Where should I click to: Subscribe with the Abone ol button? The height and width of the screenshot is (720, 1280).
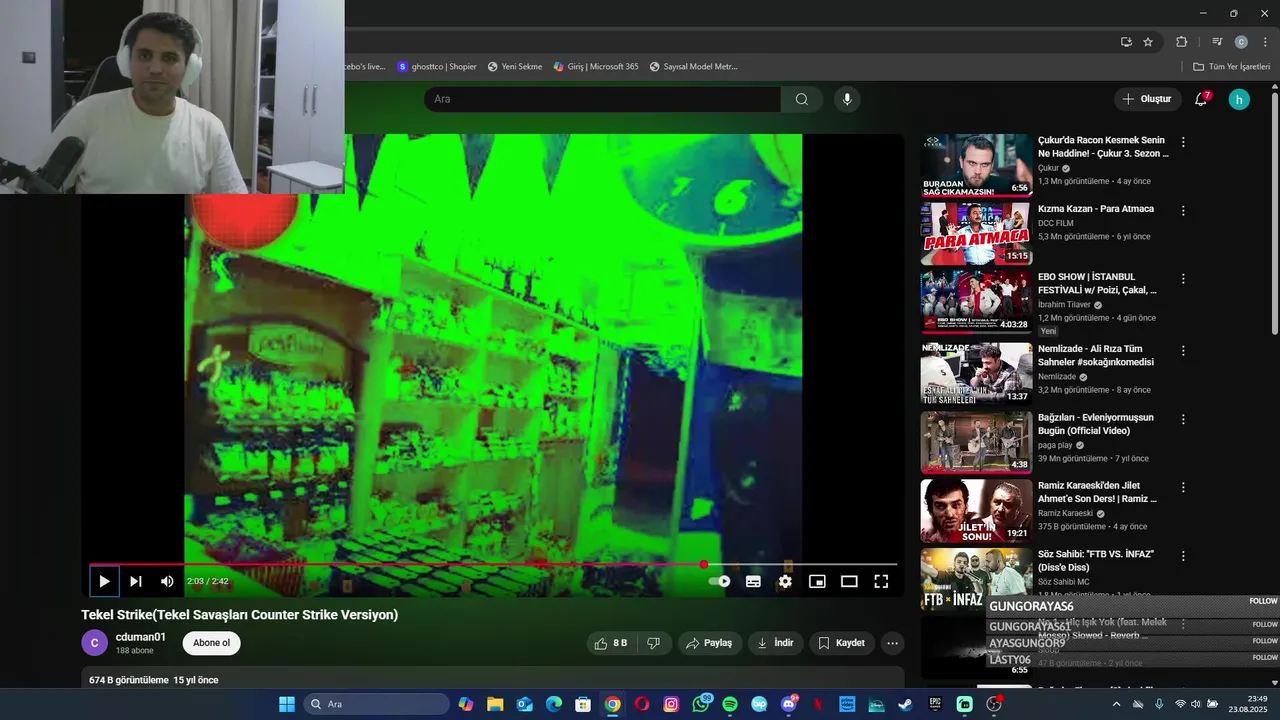[x=211, y=643]
